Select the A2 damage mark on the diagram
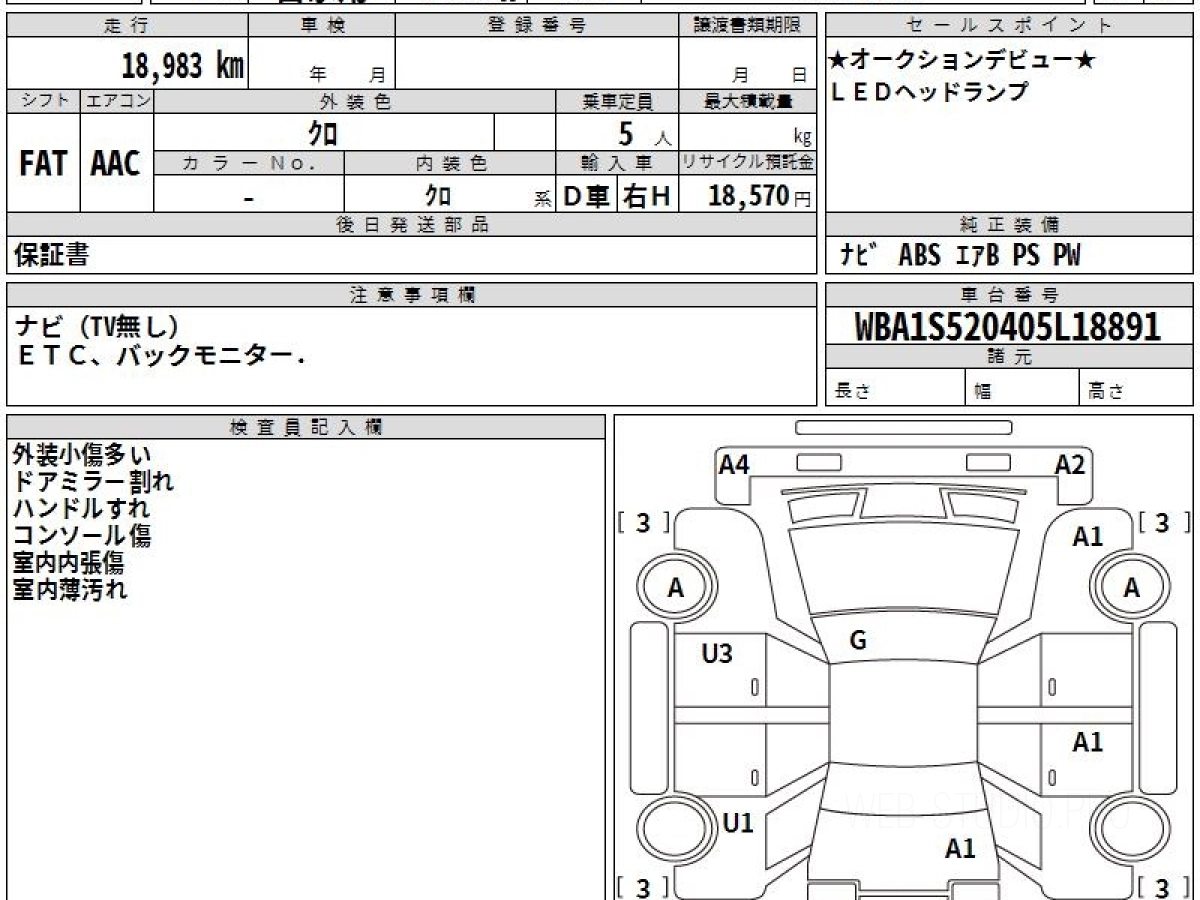The image size is (1200, 900). 1070,464
